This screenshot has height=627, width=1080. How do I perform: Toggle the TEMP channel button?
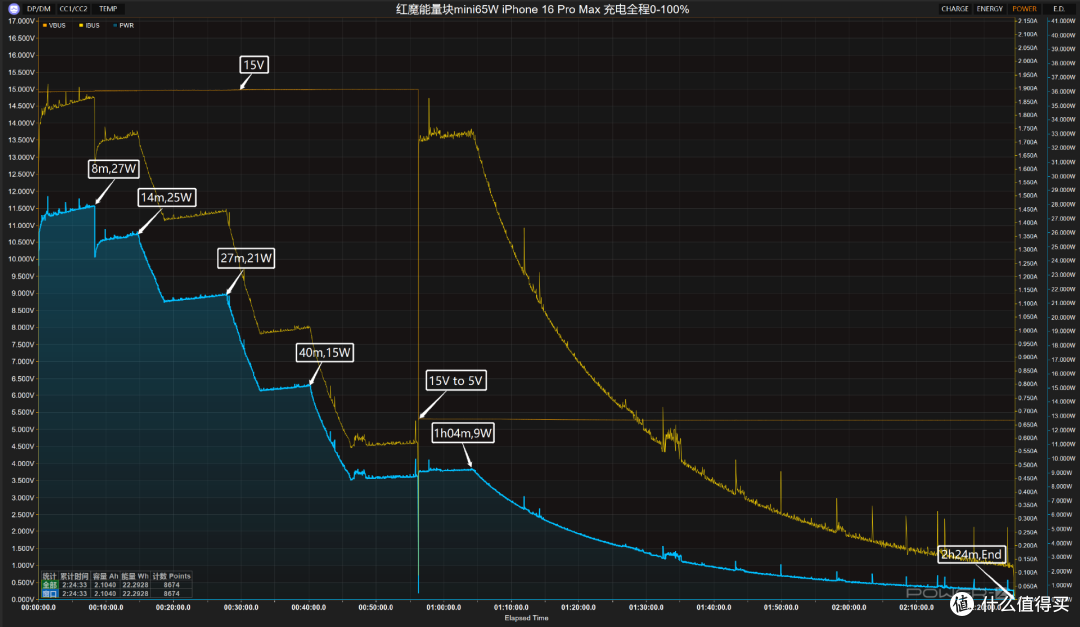pos(108,9)
